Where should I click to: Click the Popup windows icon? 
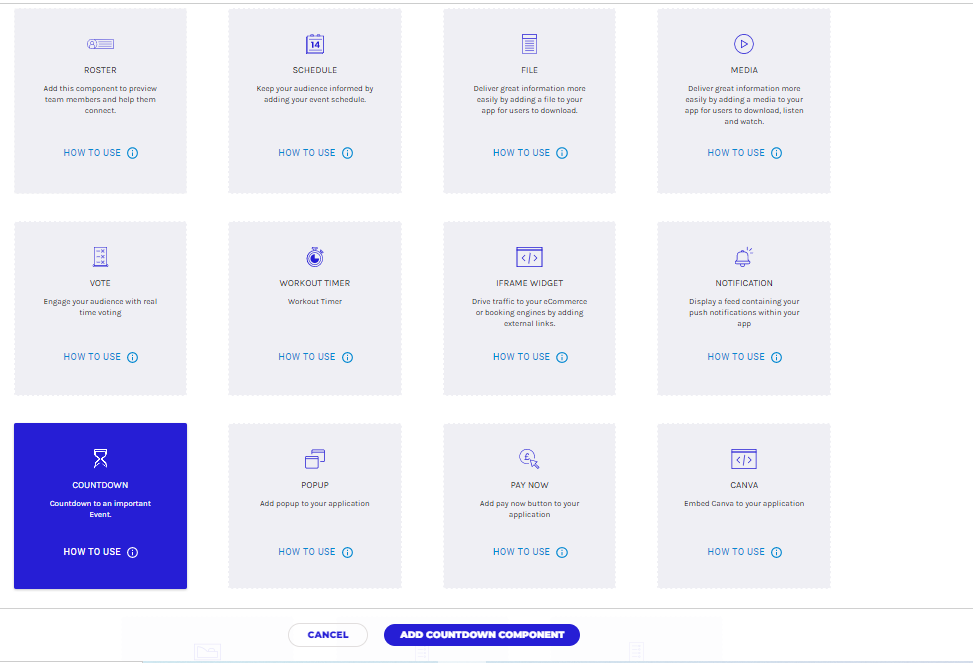point(315,459)
